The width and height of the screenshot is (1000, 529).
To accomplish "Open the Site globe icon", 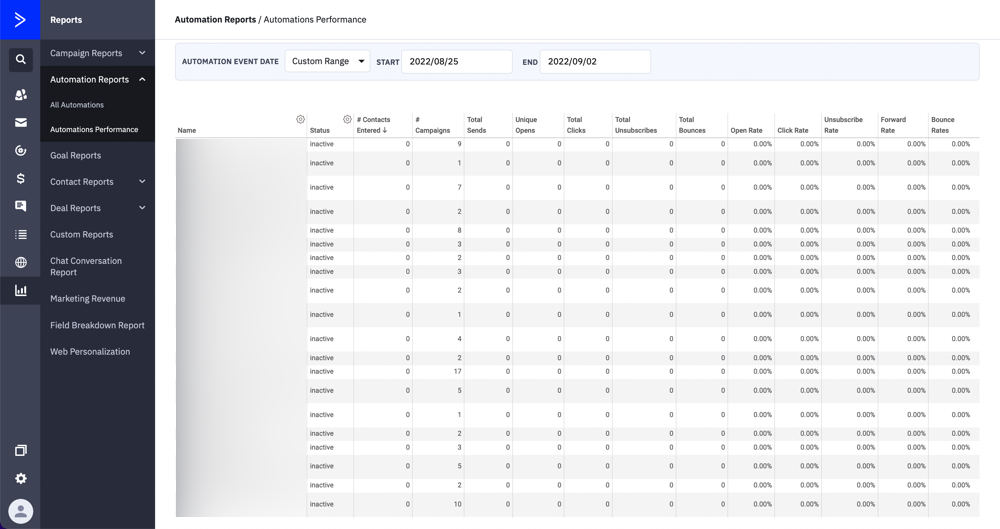I will coord(20,262).
